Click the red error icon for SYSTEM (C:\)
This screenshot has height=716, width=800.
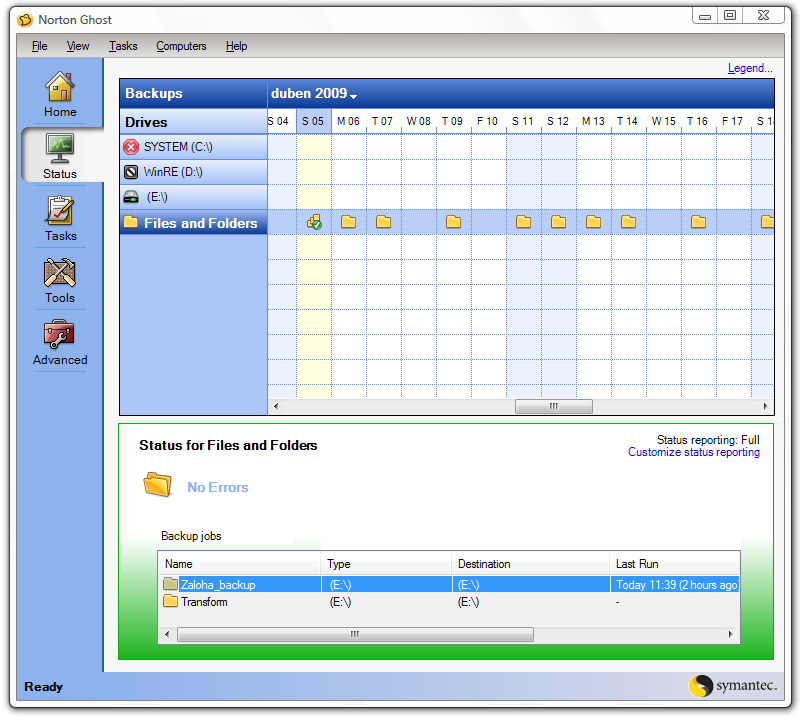131,147
